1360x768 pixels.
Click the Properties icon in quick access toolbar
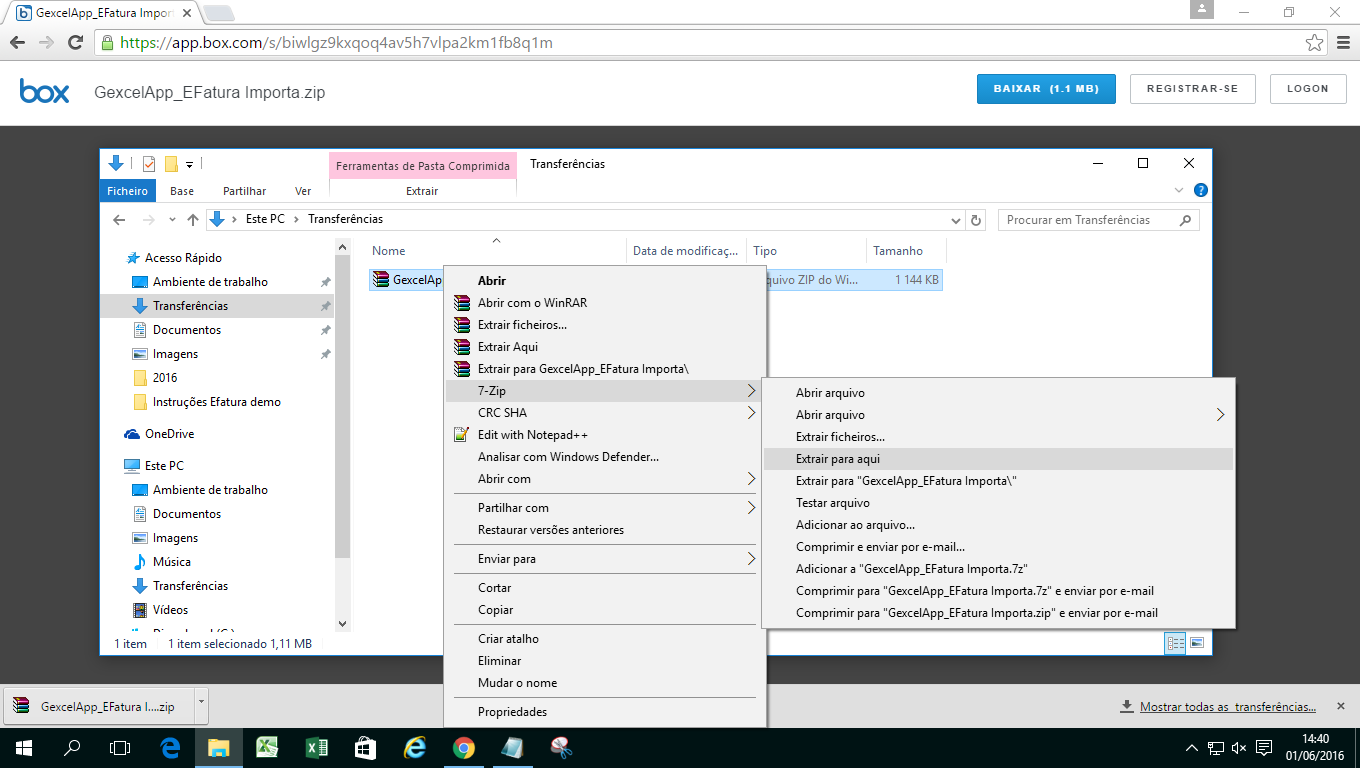(x=149, y=164)
